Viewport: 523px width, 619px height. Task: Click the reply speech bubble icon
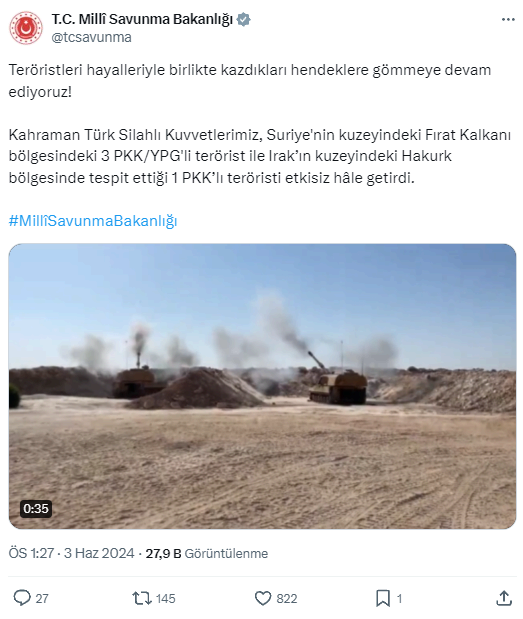pyautogui.click(x=22, y=598)
